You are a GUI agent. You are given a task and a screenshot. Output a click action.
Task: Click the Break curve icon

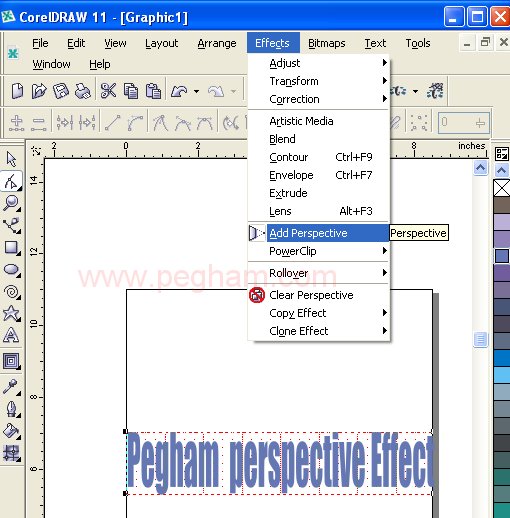pos(87,123)
